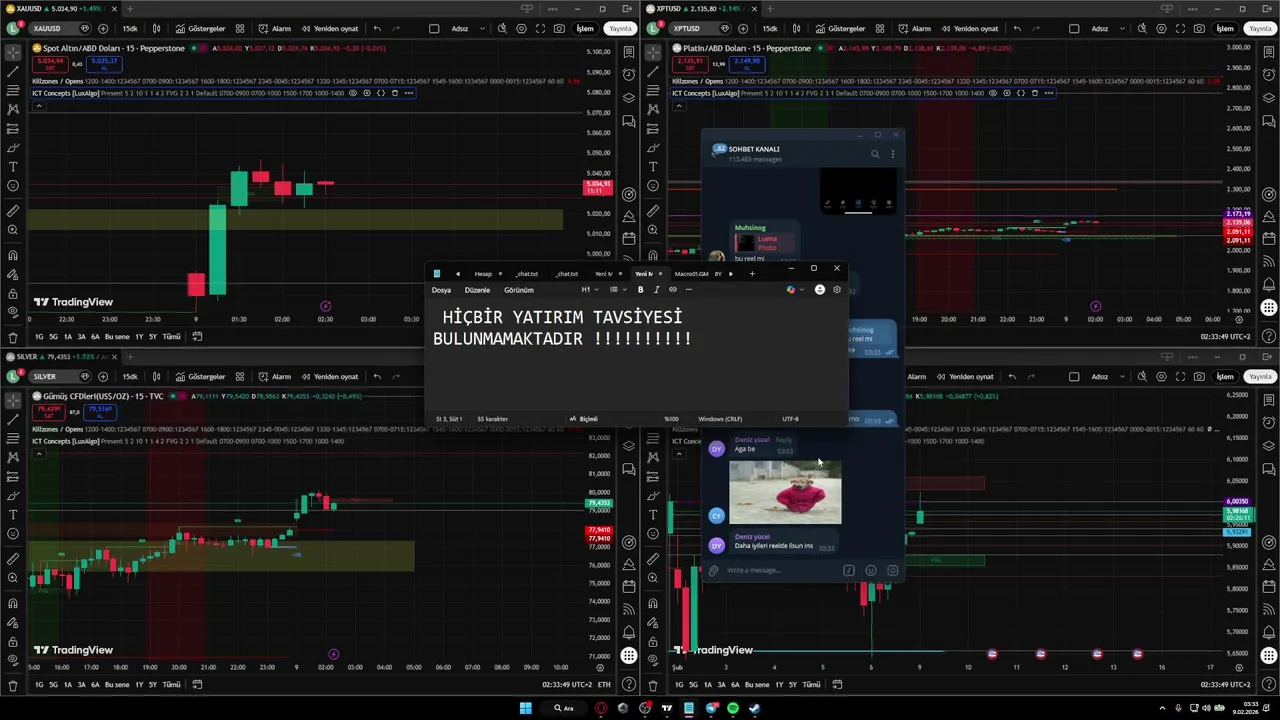Toggle lock all drawings in XAUUSD chart
The image size is (1280, 720).
point(13,295)
